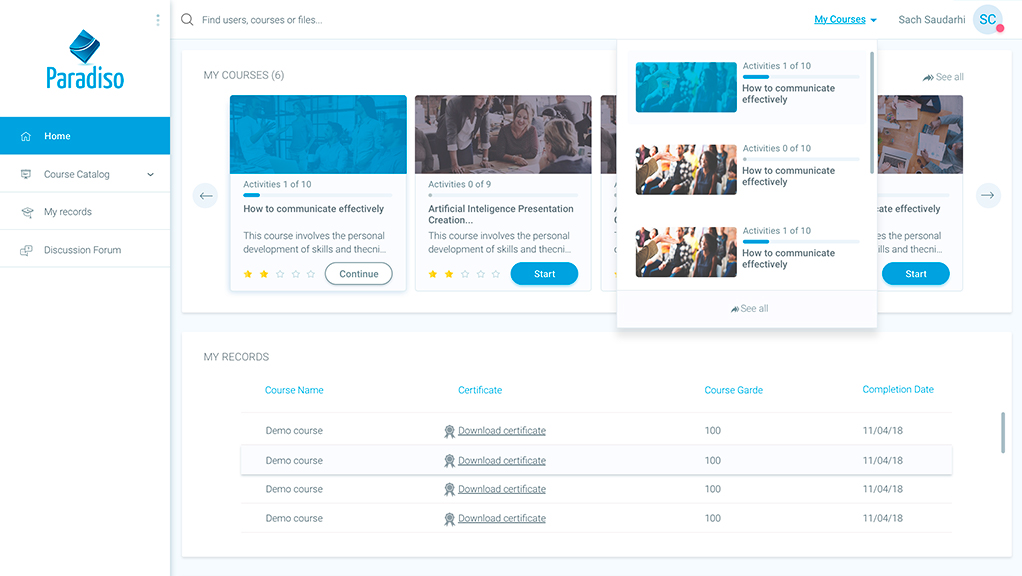Expand the Course Catalog chevron
1022x576 pixels.
151,175
